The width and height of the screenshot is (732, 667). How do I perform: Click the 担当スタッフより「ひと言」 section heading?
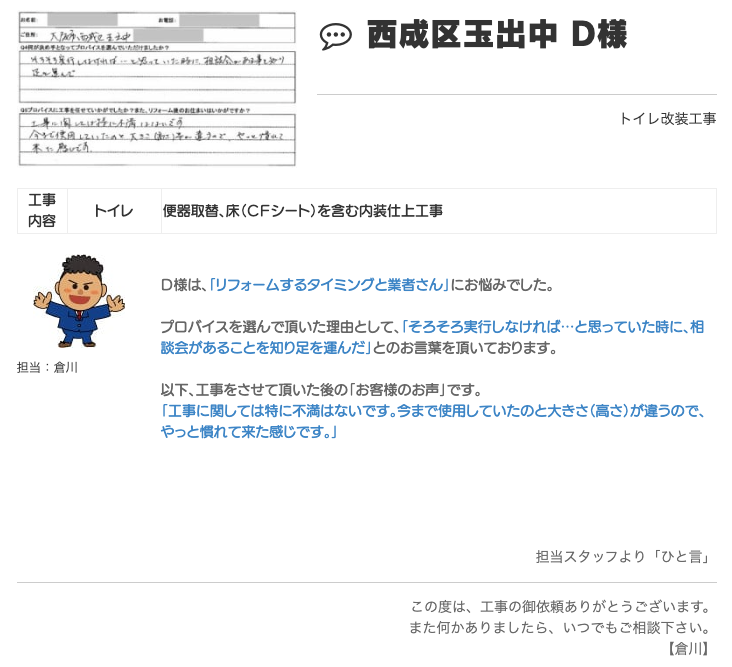(x=622, y=557)
